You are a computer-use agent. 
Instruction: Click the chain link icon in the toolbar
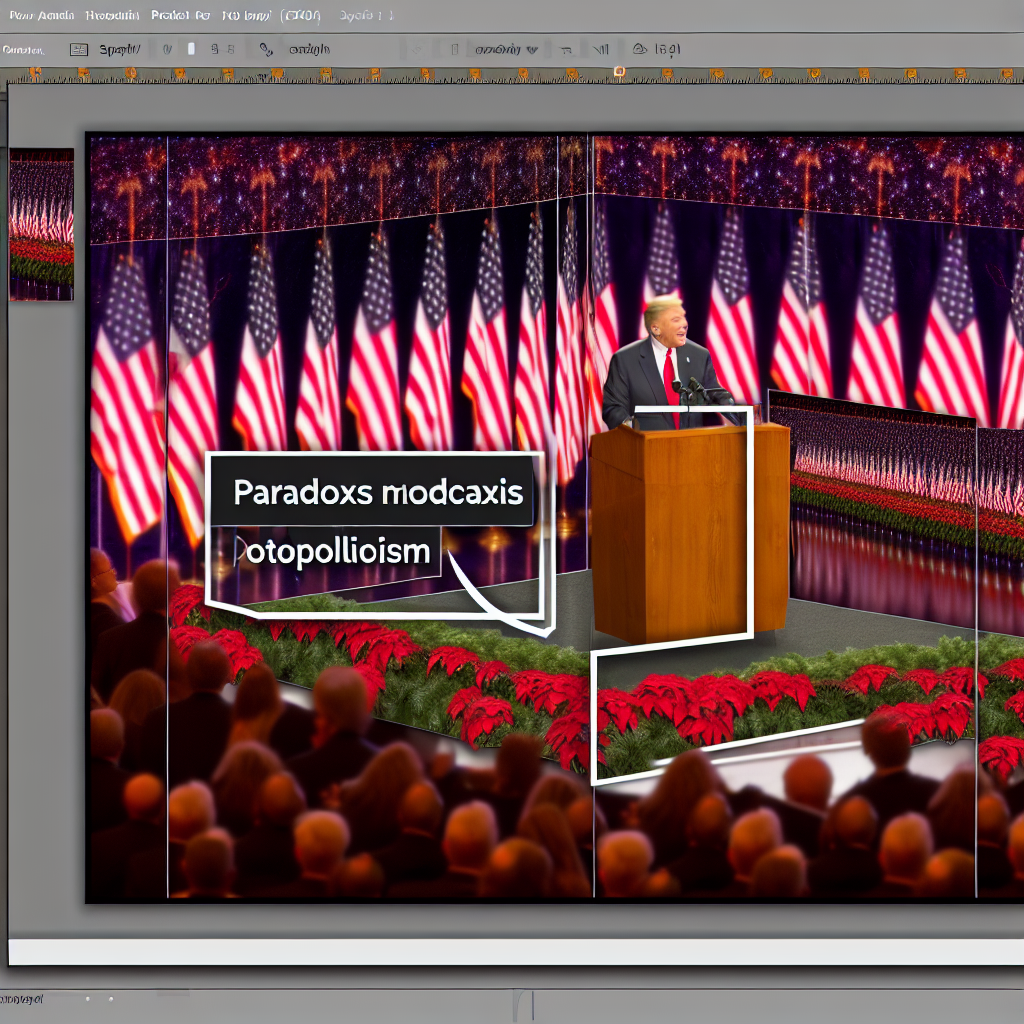click(265, 49)
